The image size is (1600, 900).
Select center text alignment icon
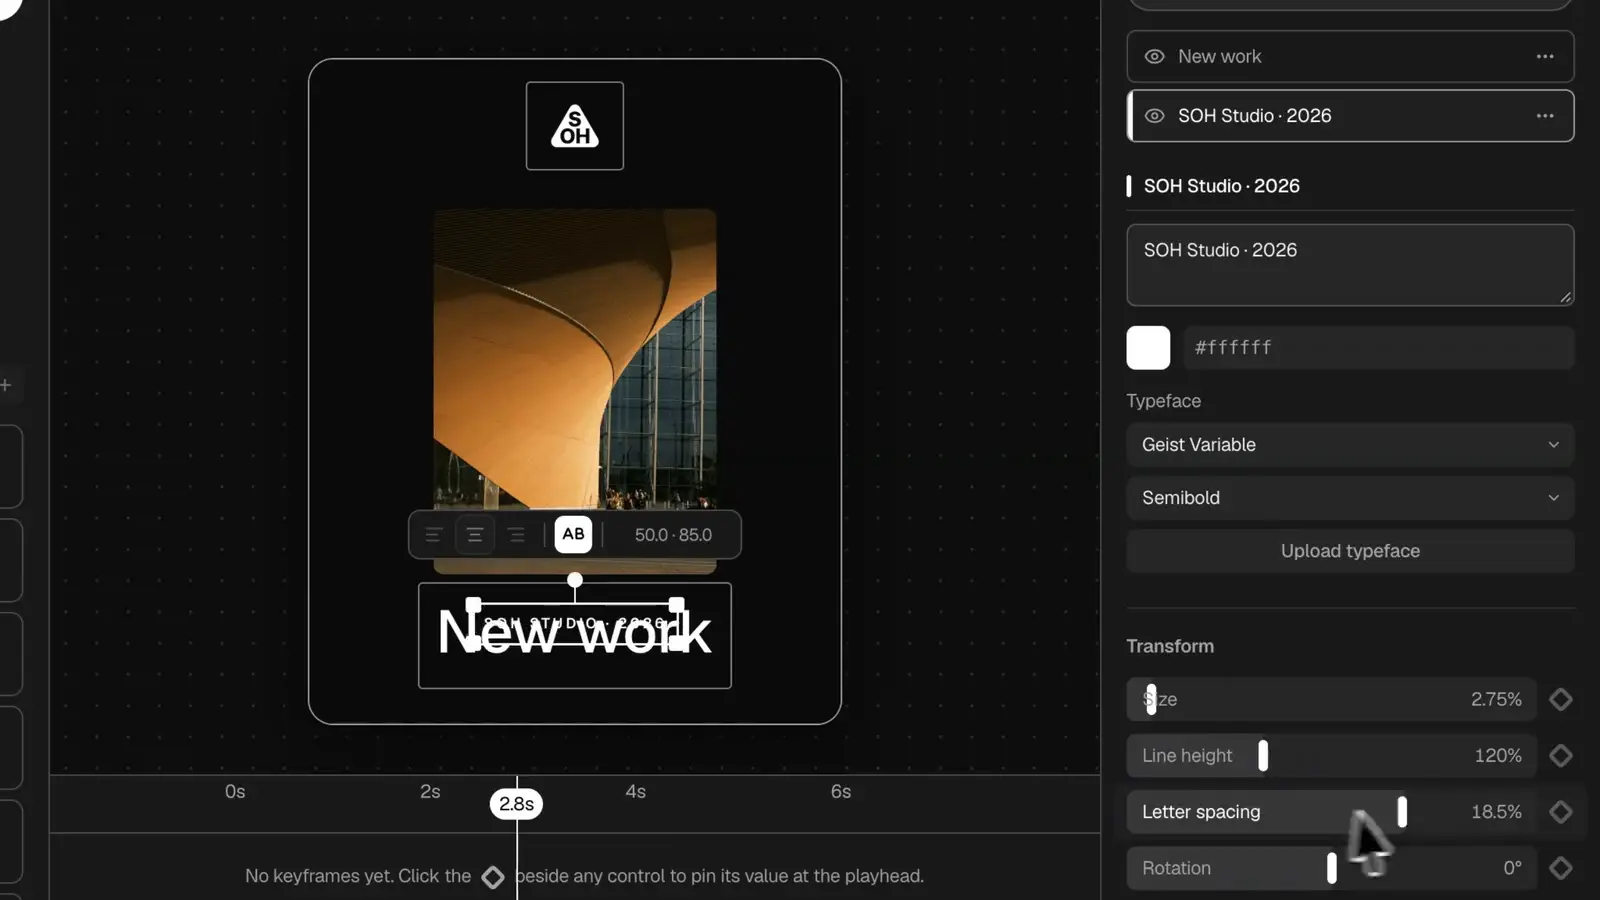tap(475, 535)
